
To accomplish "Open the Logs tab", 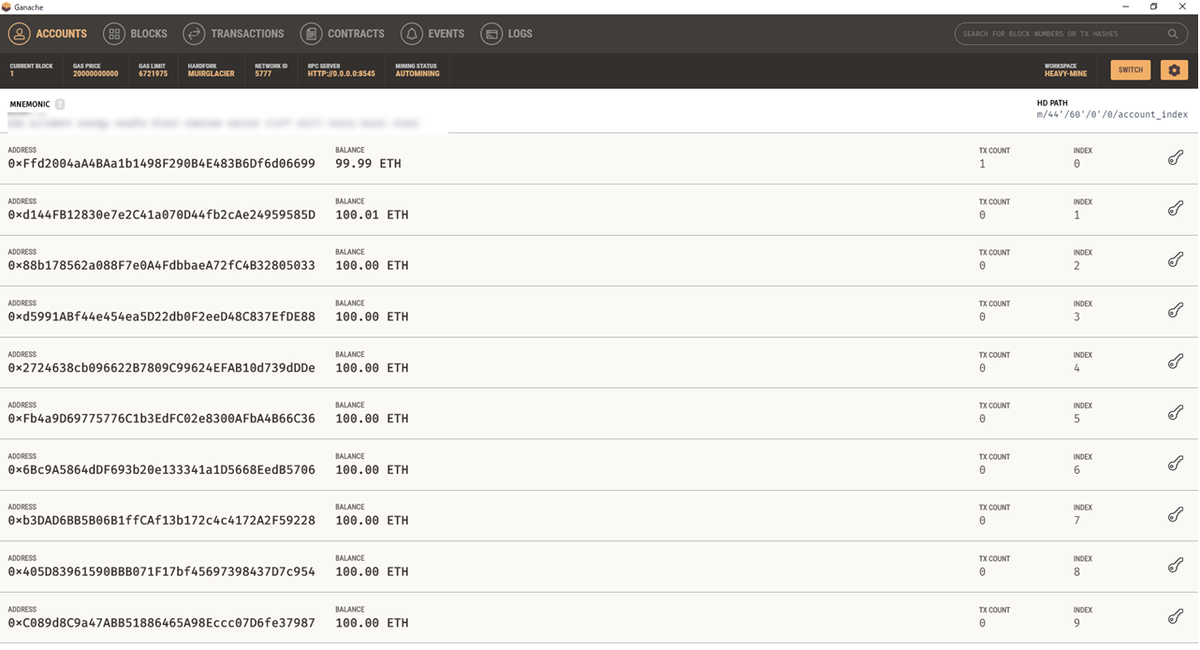I will click(506, 34).
